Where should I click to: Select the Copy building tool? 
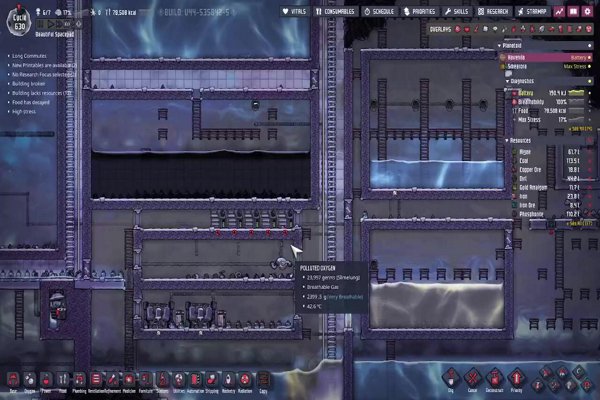pyautogui.click(x=263, y=380)
